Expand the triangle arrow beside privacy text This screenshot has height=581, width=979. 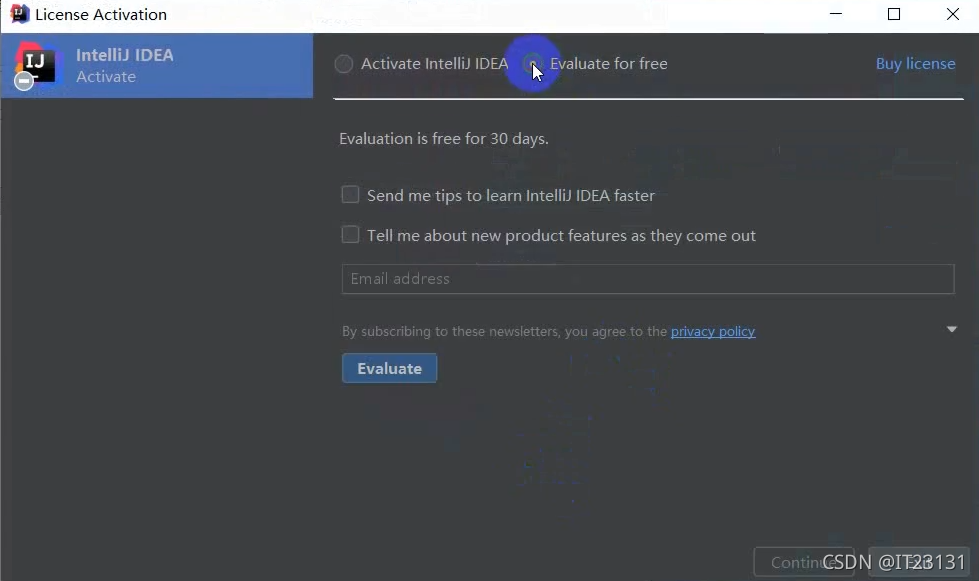(x=952, y=329)
